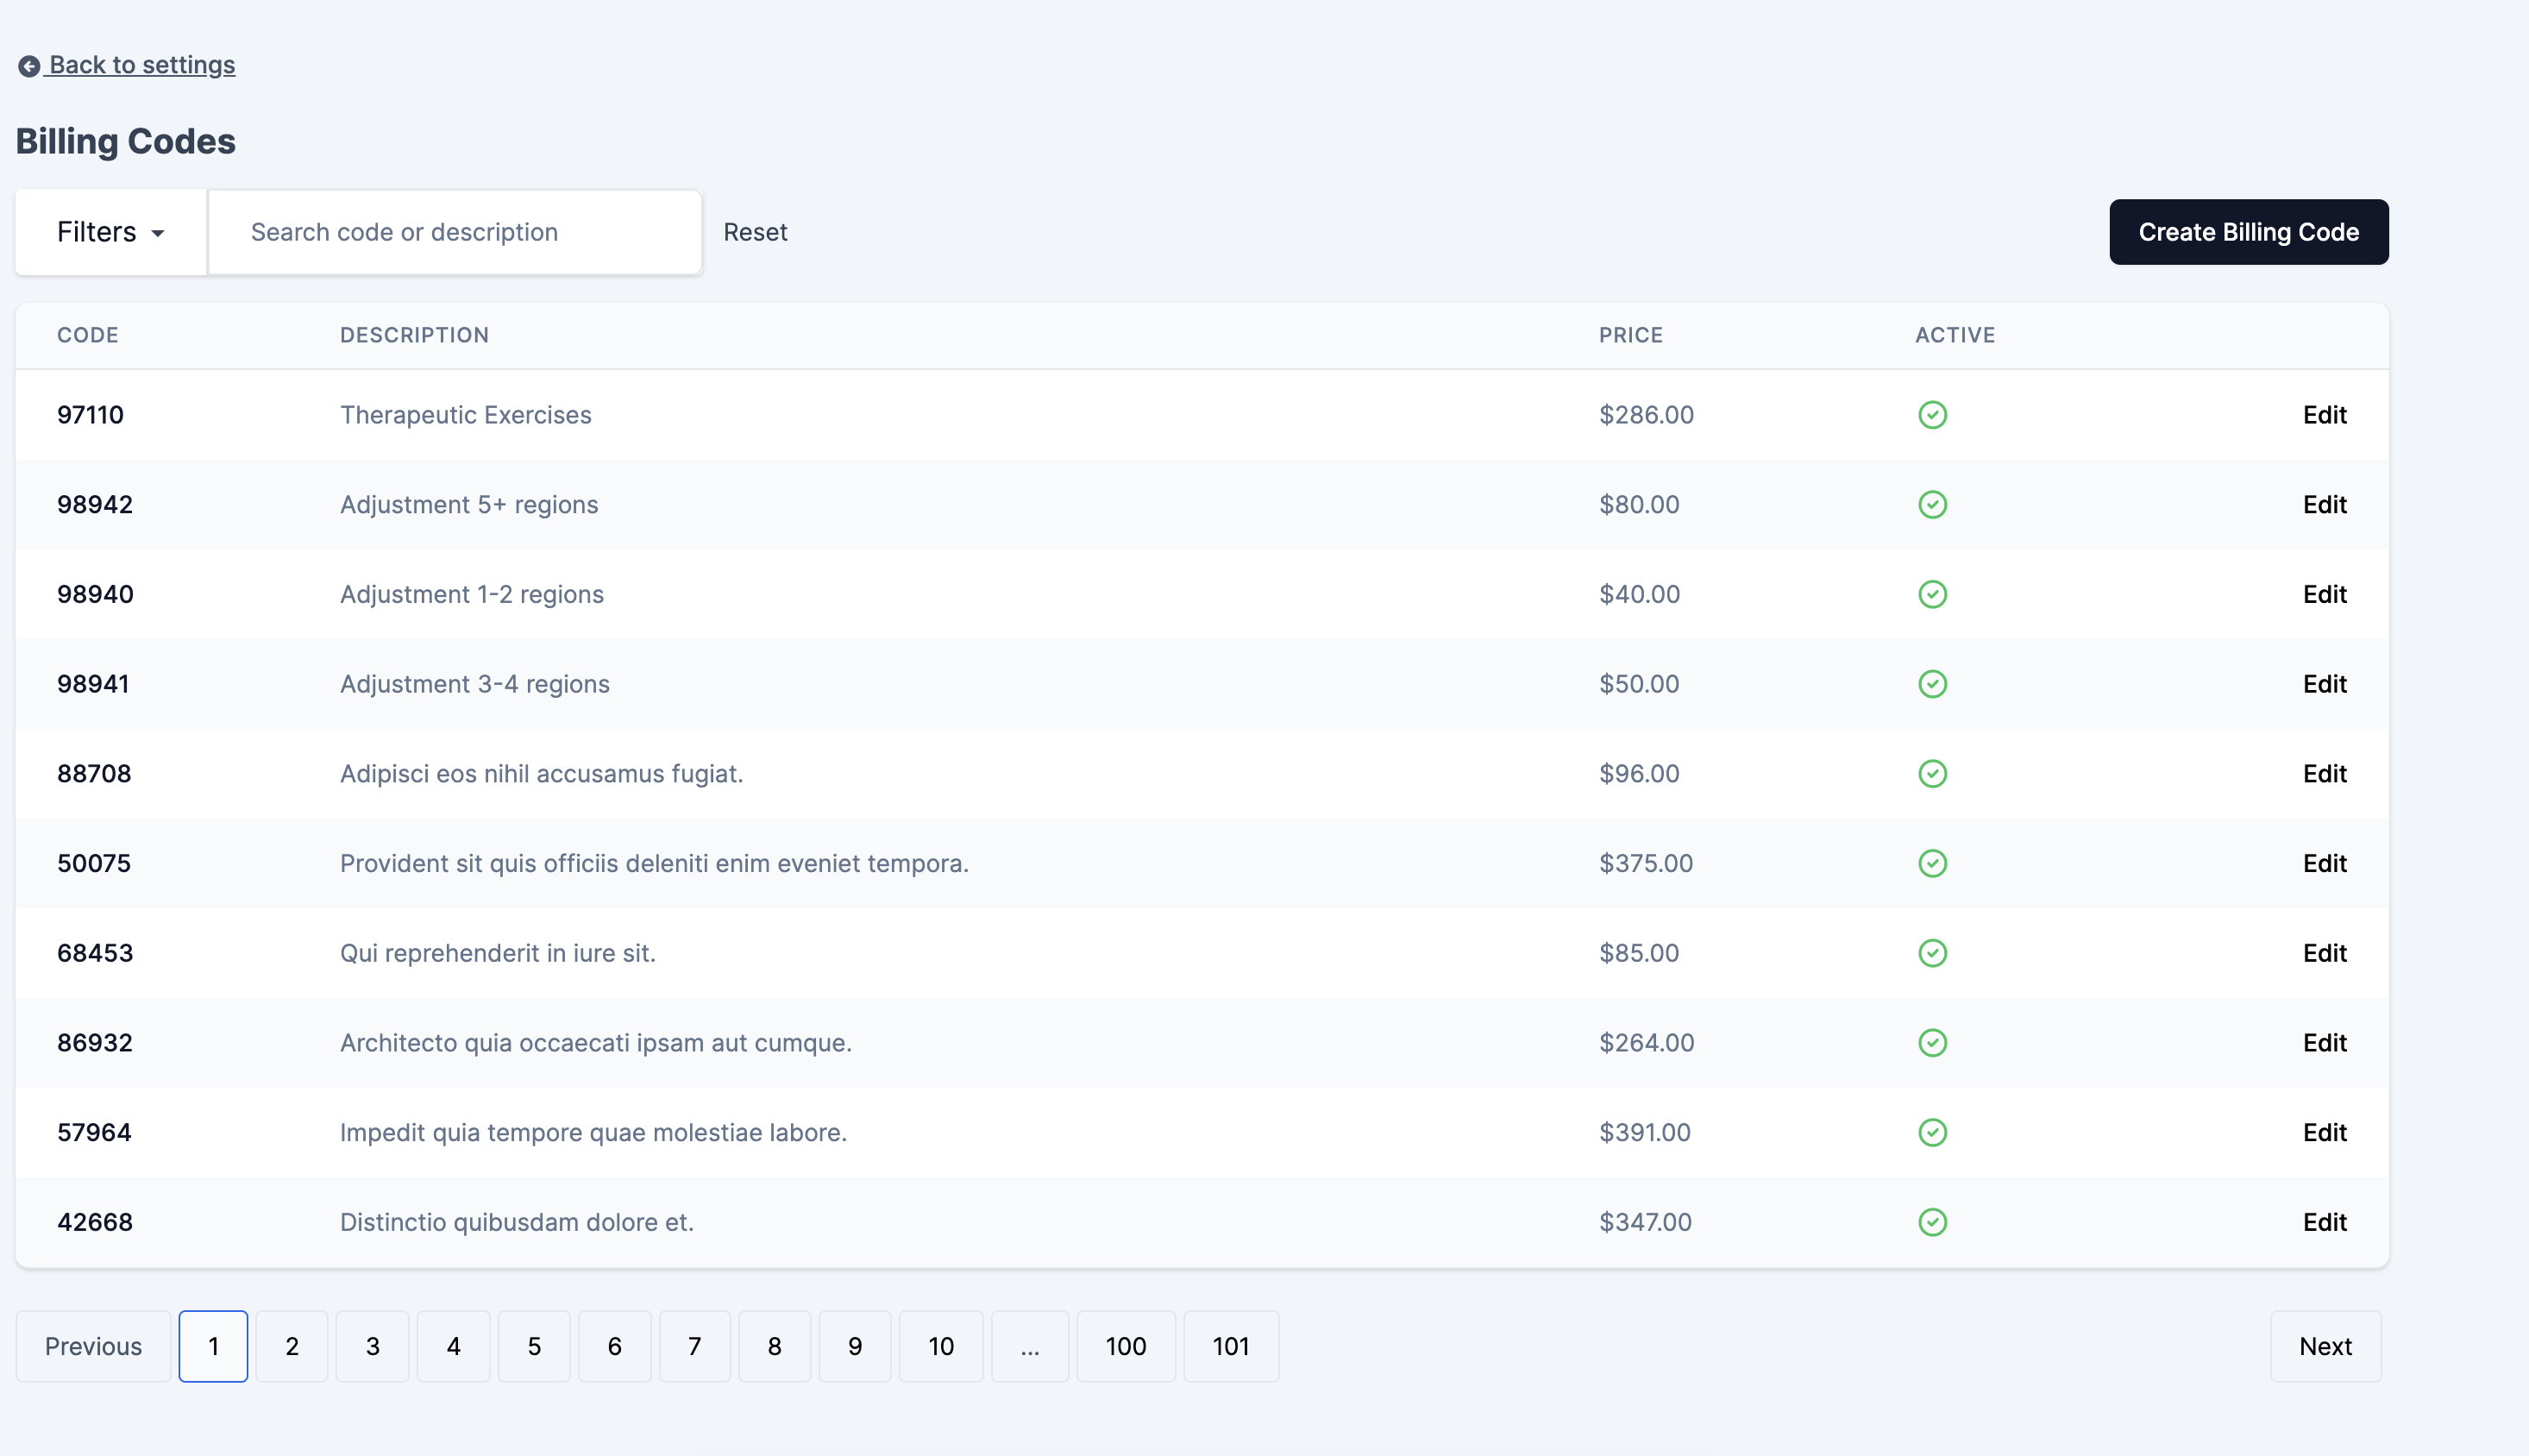Click the pagination ellipsis button

[x=1029, y=1346]
